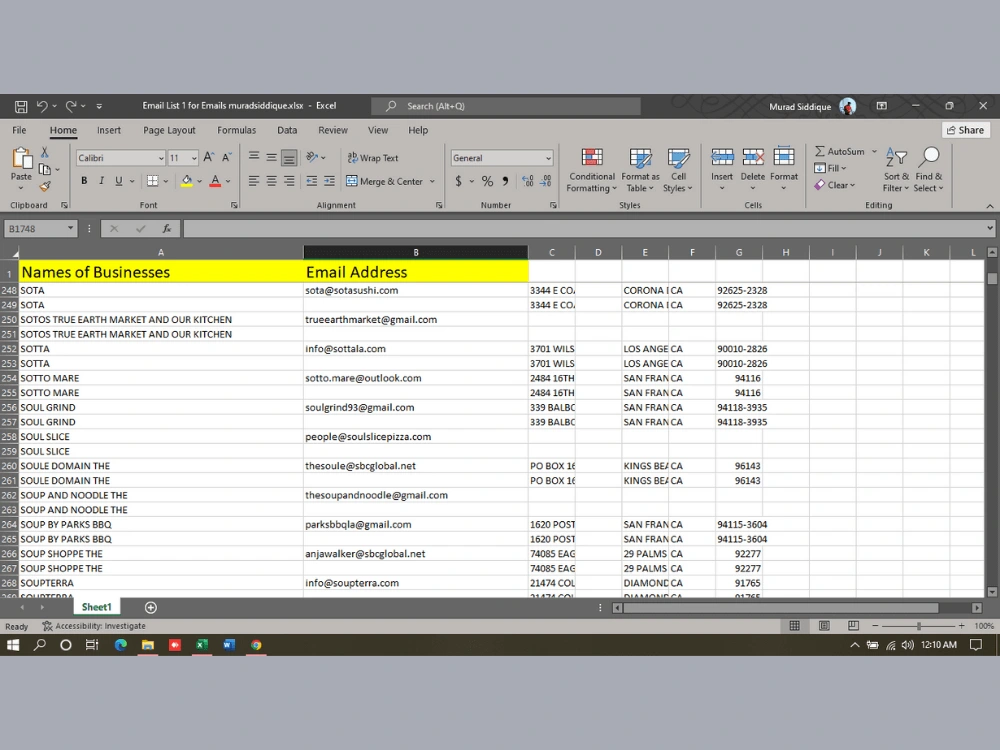Open the Calibri font name dropdown
The image size is (1000, 750).
click(x=161, y=158)
